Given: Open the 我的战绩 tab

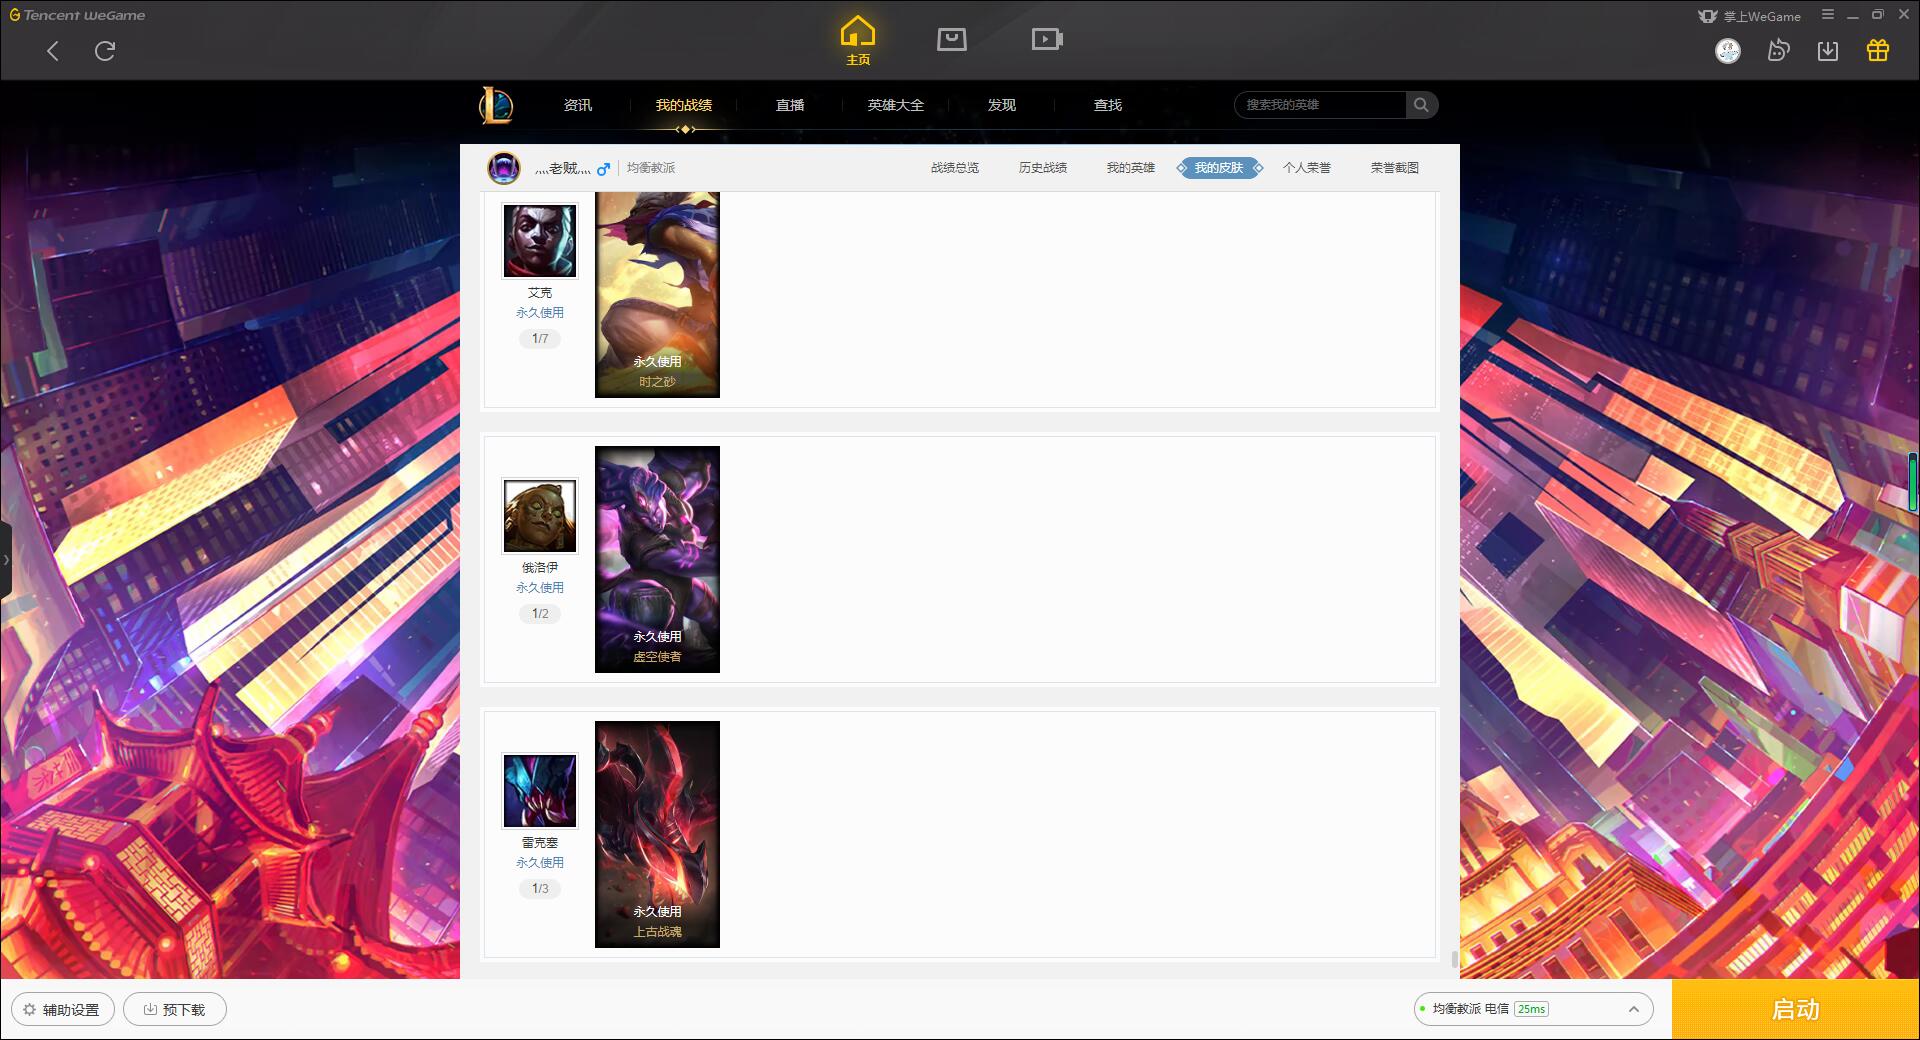Looking at the screenshot, I should click(x=684, y=105).
